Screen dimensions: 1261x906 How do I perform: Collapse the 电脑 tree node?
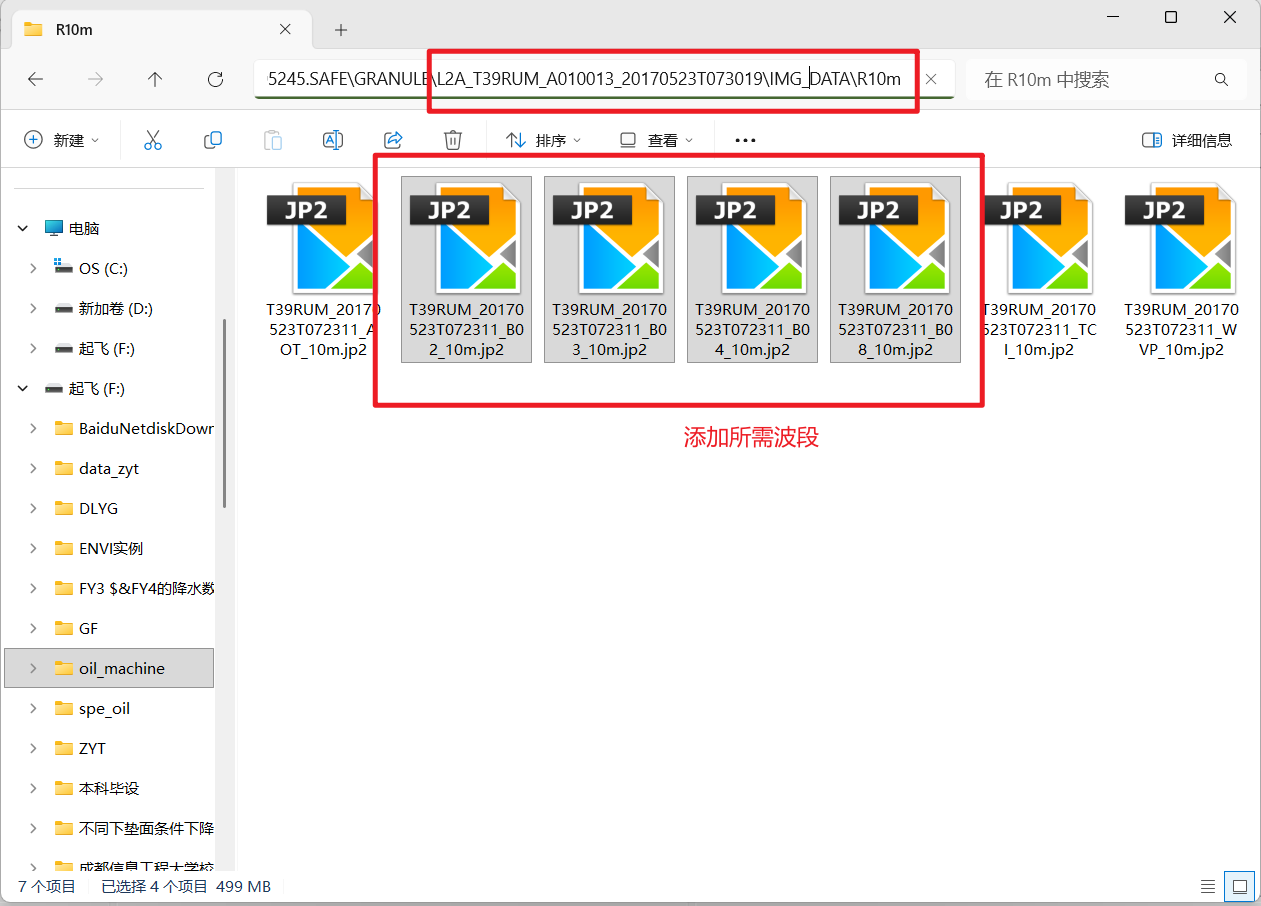pos(23,228)
